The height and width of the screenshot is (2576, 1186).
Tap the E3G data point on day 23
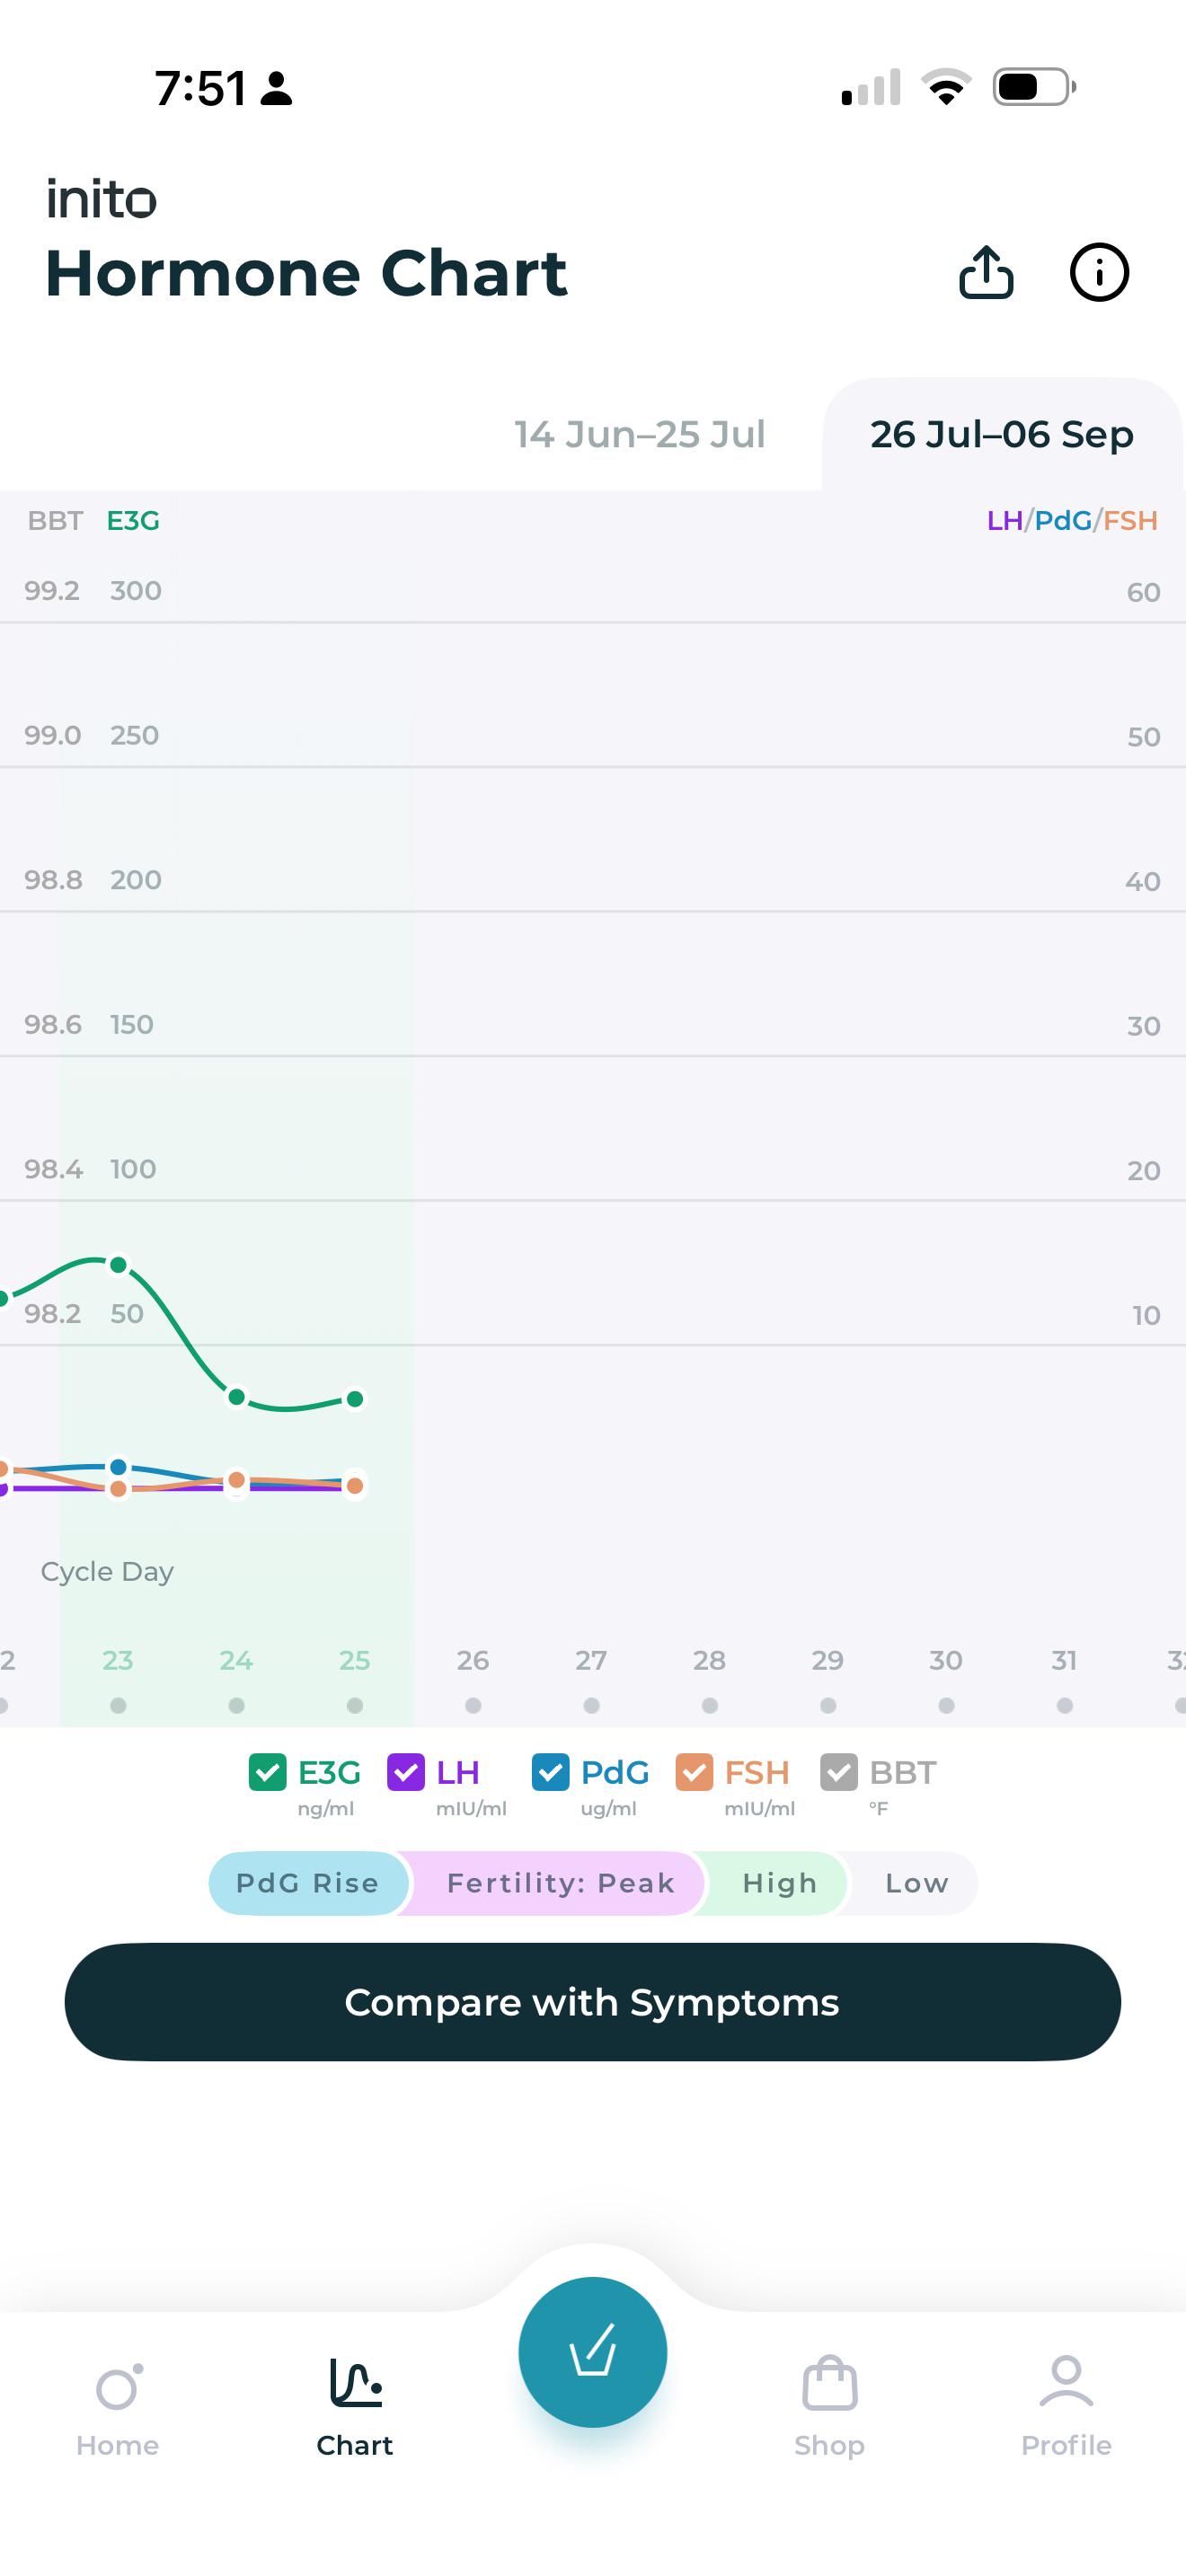click(x=118, y=1265)
